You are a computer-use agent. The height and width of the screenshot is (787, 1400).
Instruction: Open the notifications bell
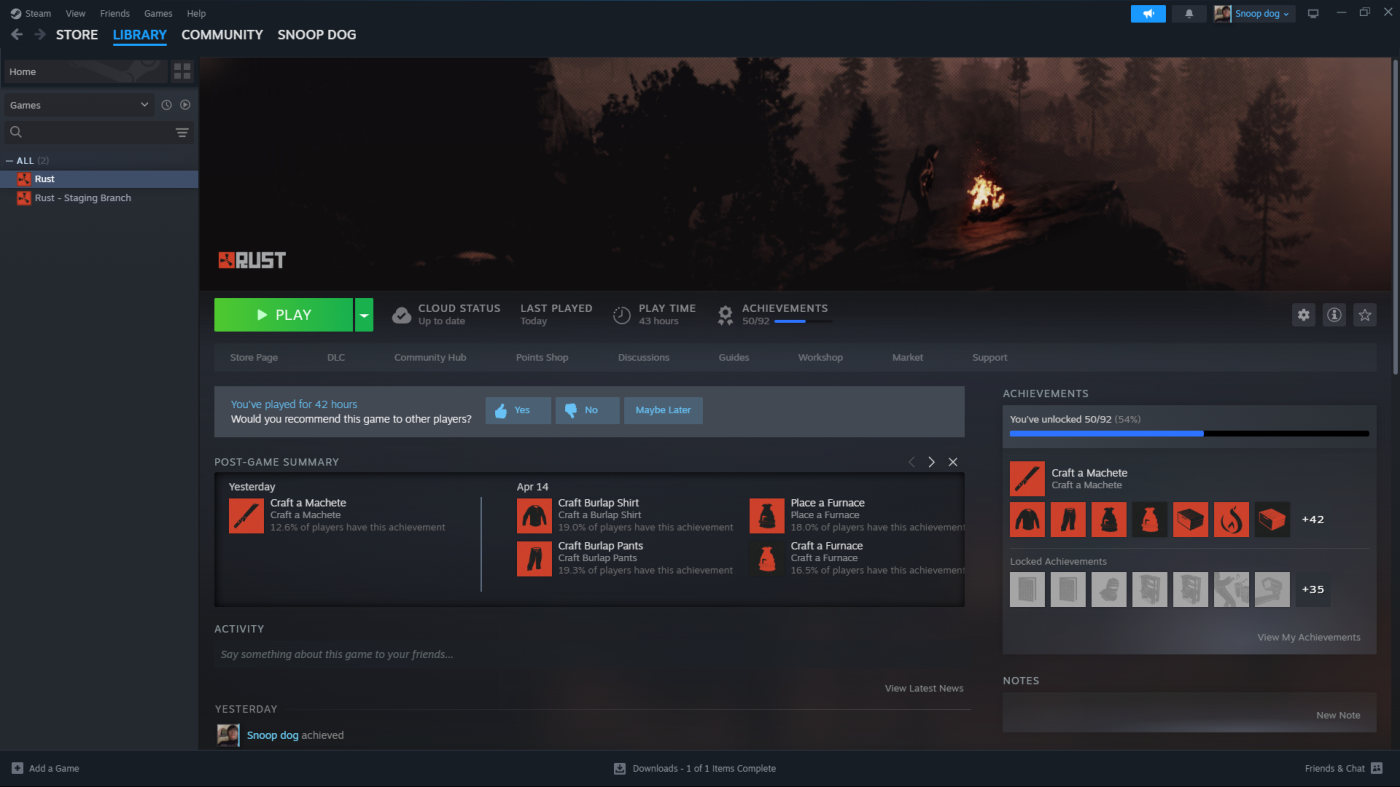[1189, 14]
